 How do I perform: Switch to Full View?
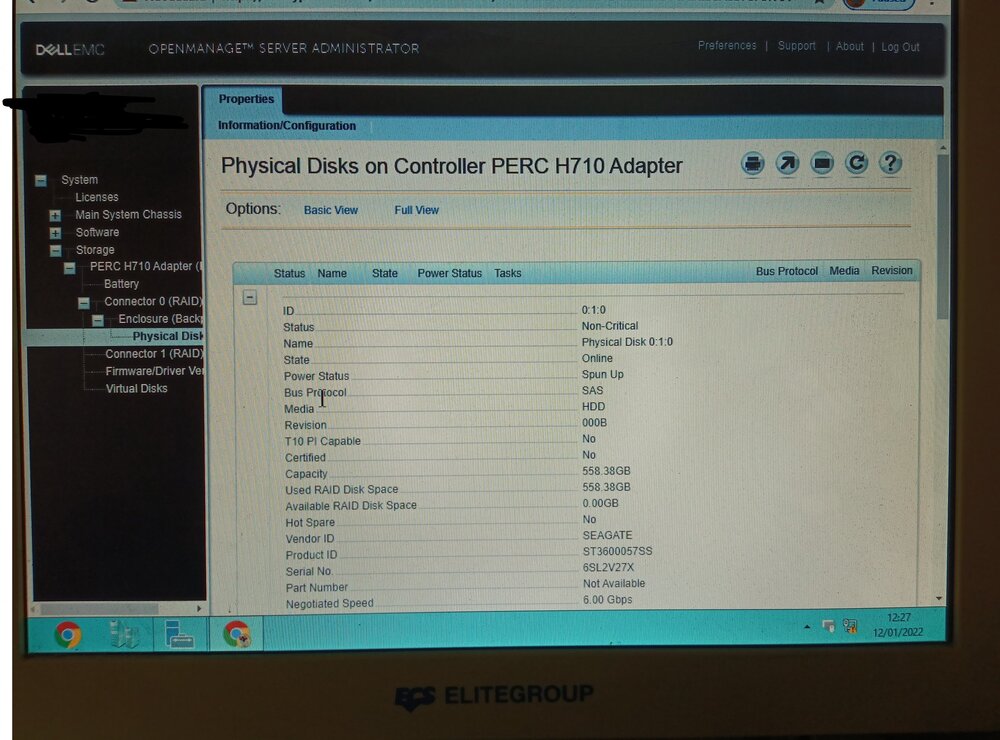(416, 210)
